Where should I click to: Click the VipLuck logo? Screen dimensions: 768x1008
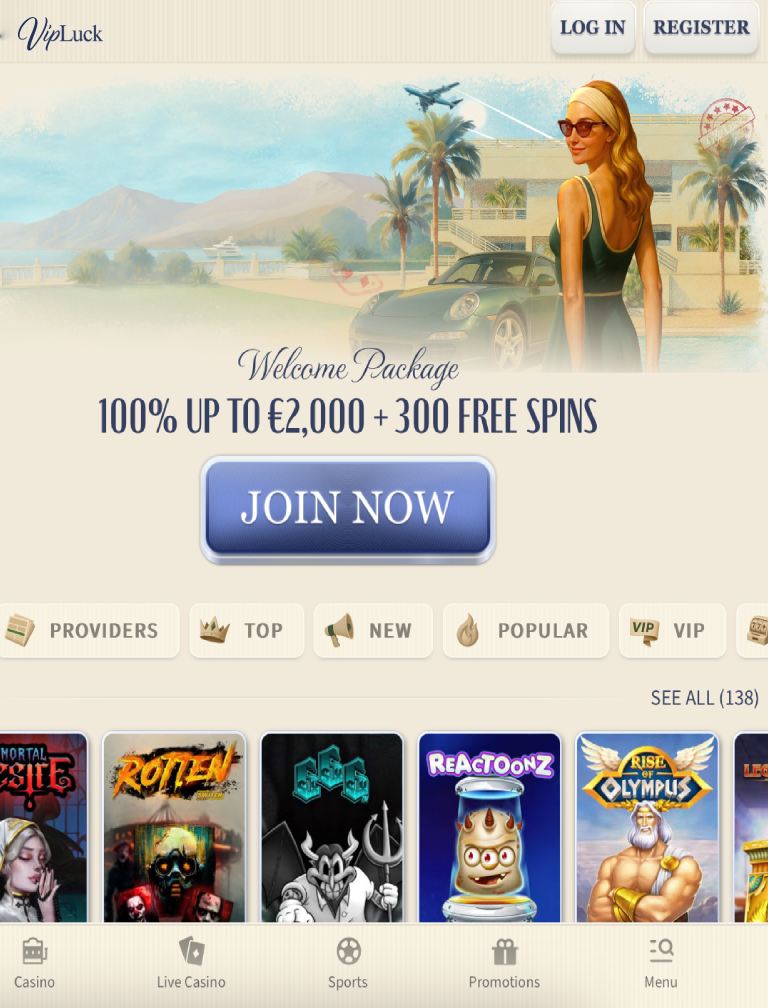(60, 33)
